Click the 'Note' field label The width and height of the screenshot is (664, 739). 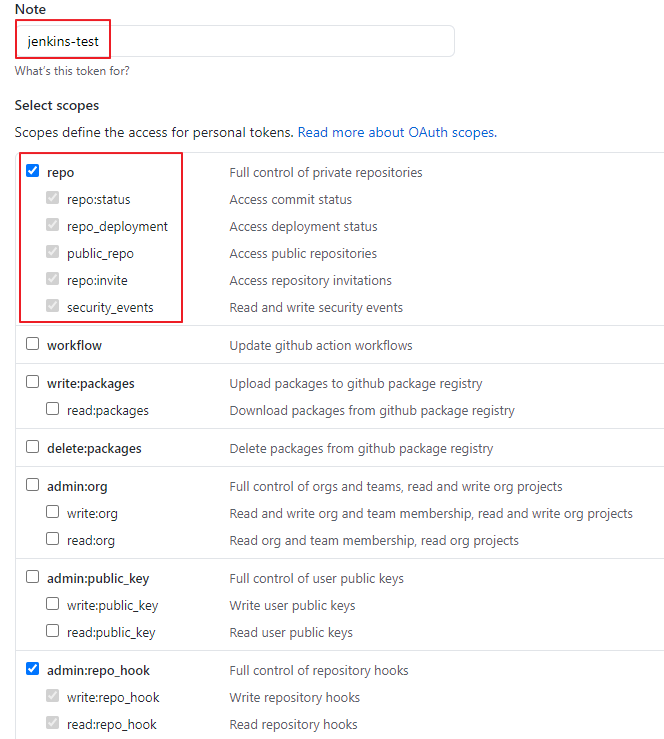coord(30,9)
